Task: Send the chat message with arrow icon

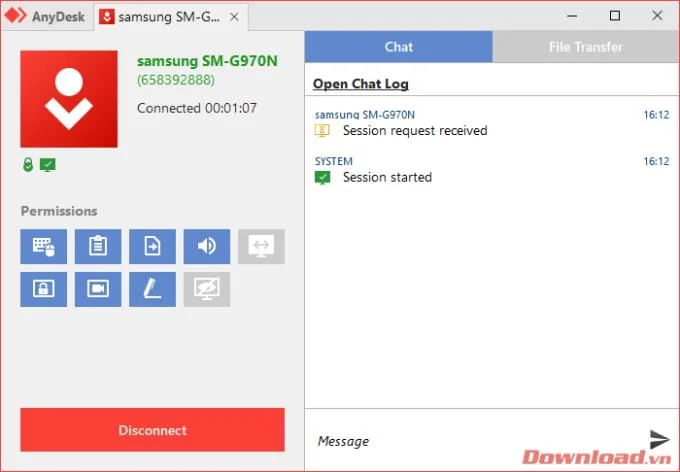Action: pyautogui.click(x=659, y=439)
